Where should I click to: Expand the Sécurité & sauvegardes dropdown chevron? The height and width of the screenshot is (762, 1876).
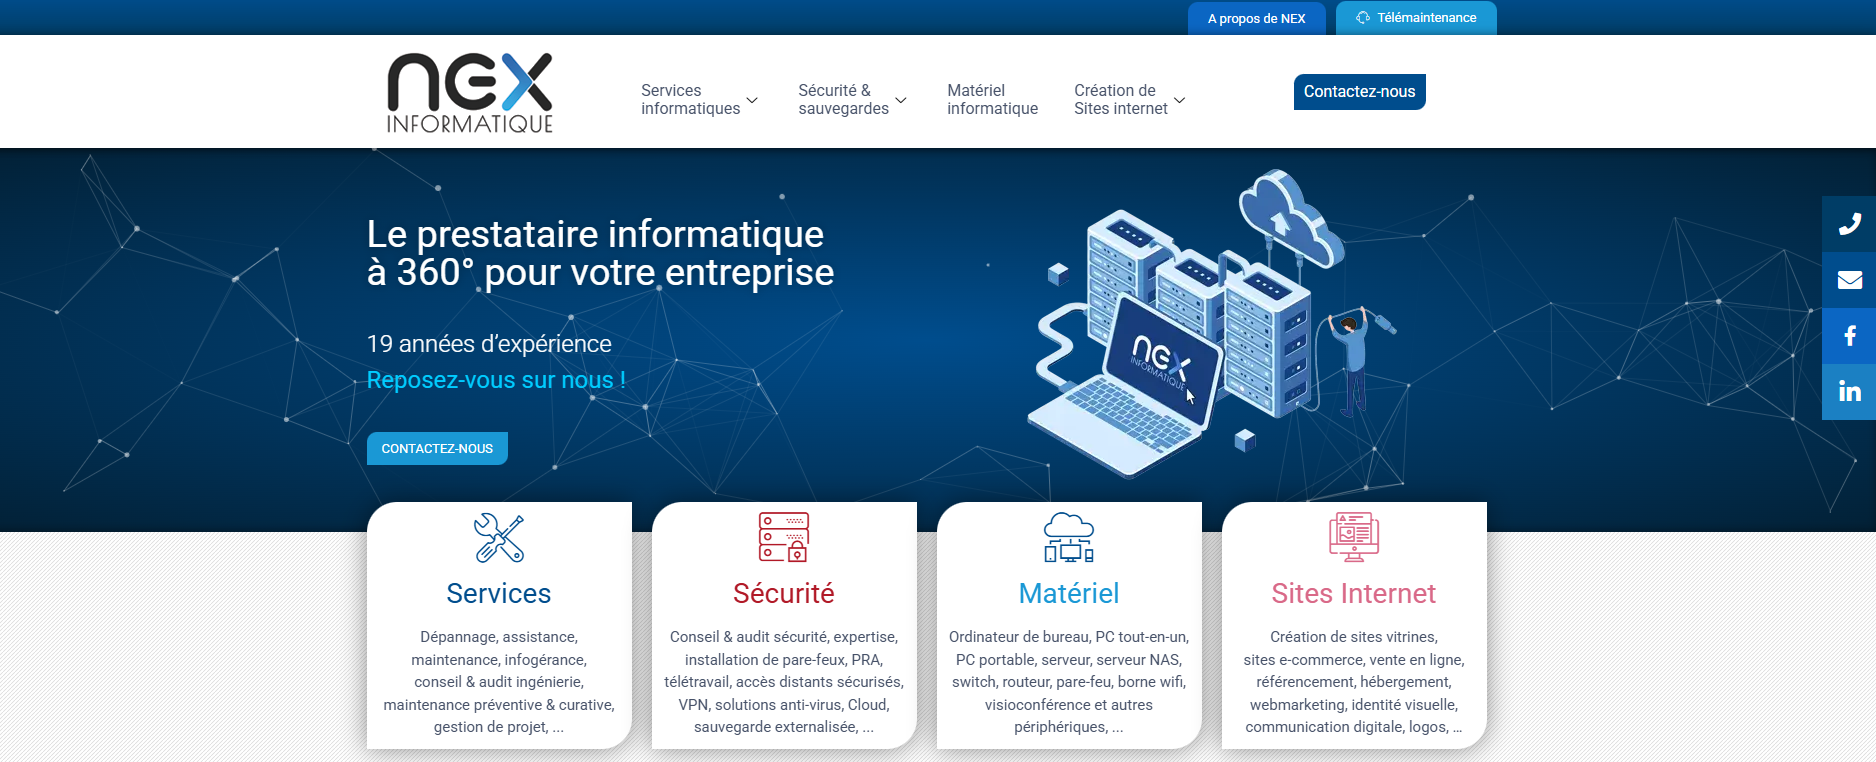tap(901, 100)
